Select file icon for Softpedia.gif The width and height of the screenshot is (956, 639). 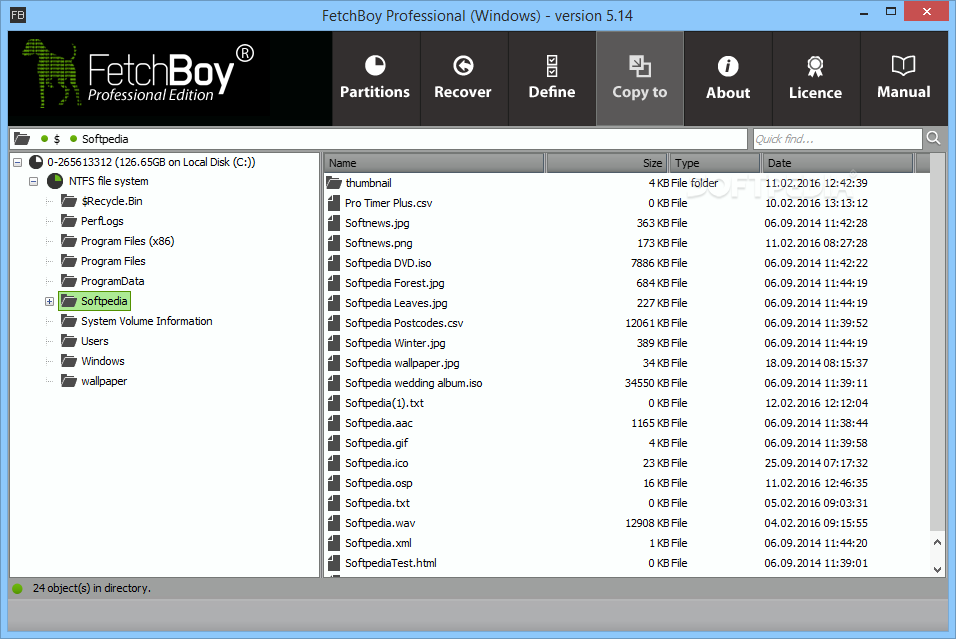(x=334, y=443)
